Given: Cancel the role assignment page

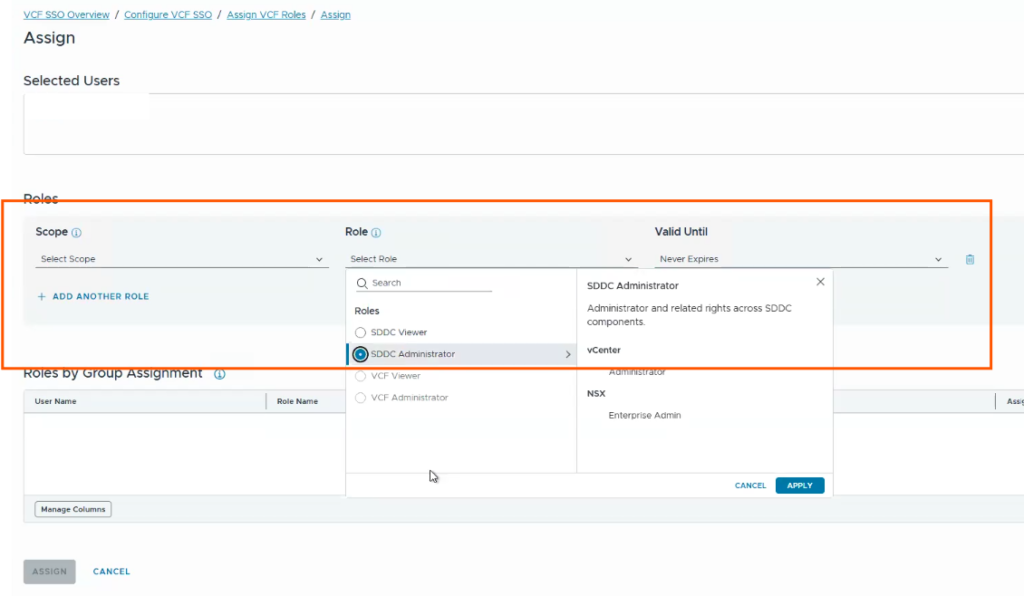Looking at the screenshot, I should (x=111, y=571).
